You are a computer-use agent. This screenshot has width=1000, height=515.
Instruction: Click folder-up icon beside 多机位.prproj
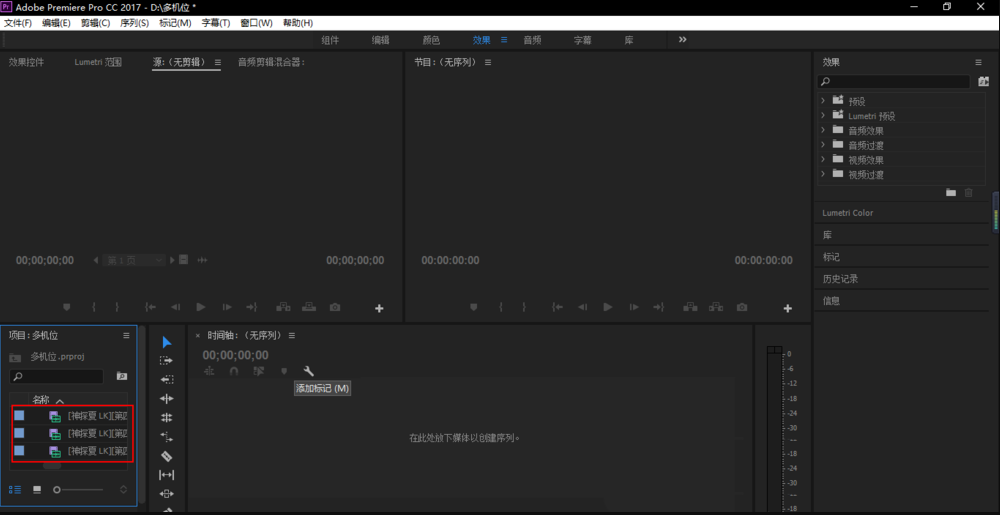coord(15,358)
